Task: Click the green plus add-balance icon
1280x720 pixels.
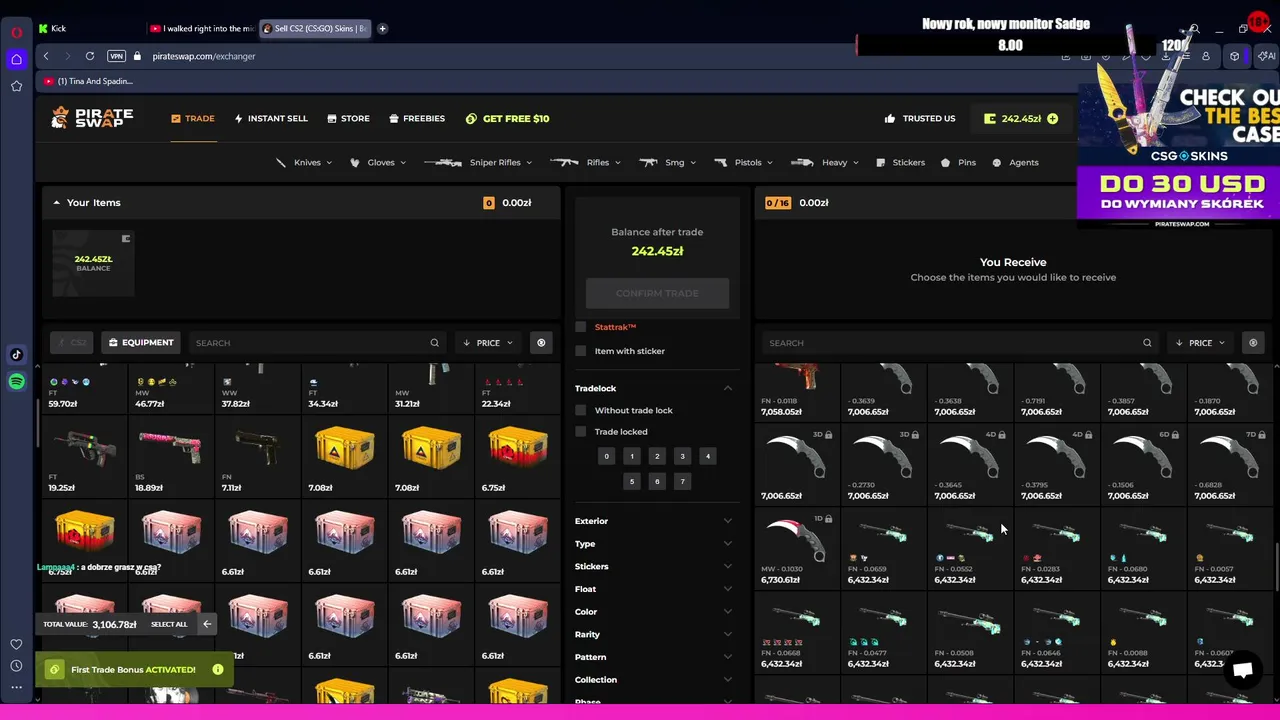Action: (x=1052, y=119)
